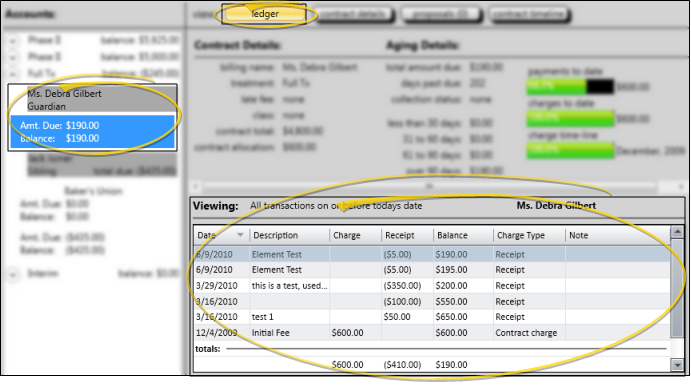691x392 pixels.
Task: Click ledger scrollbar up arrow
Action: click(677, 232)
